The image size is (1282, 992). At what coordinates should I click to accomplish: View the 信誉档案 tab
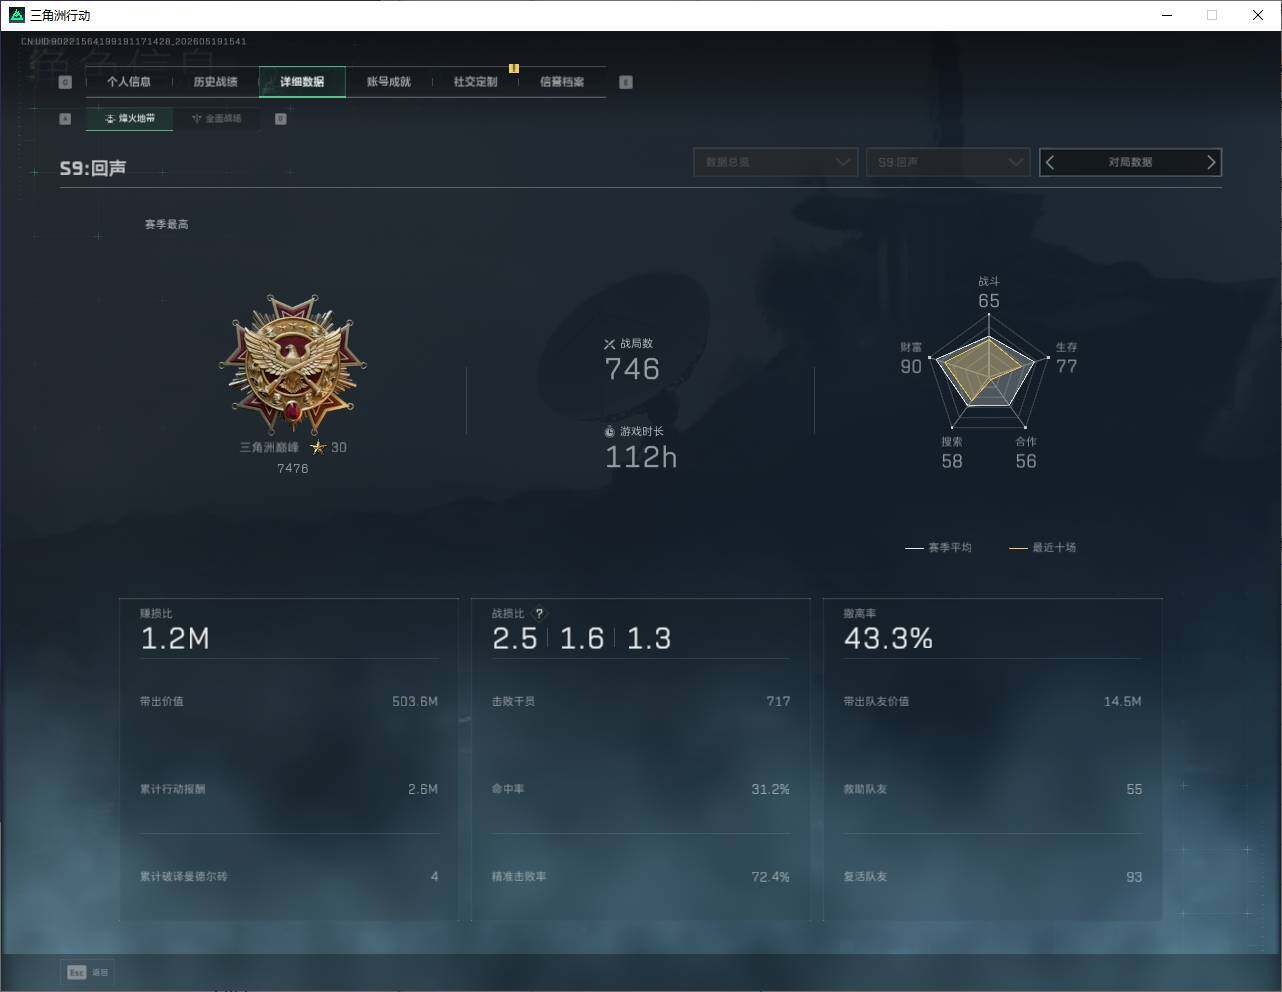click(562, 82)
